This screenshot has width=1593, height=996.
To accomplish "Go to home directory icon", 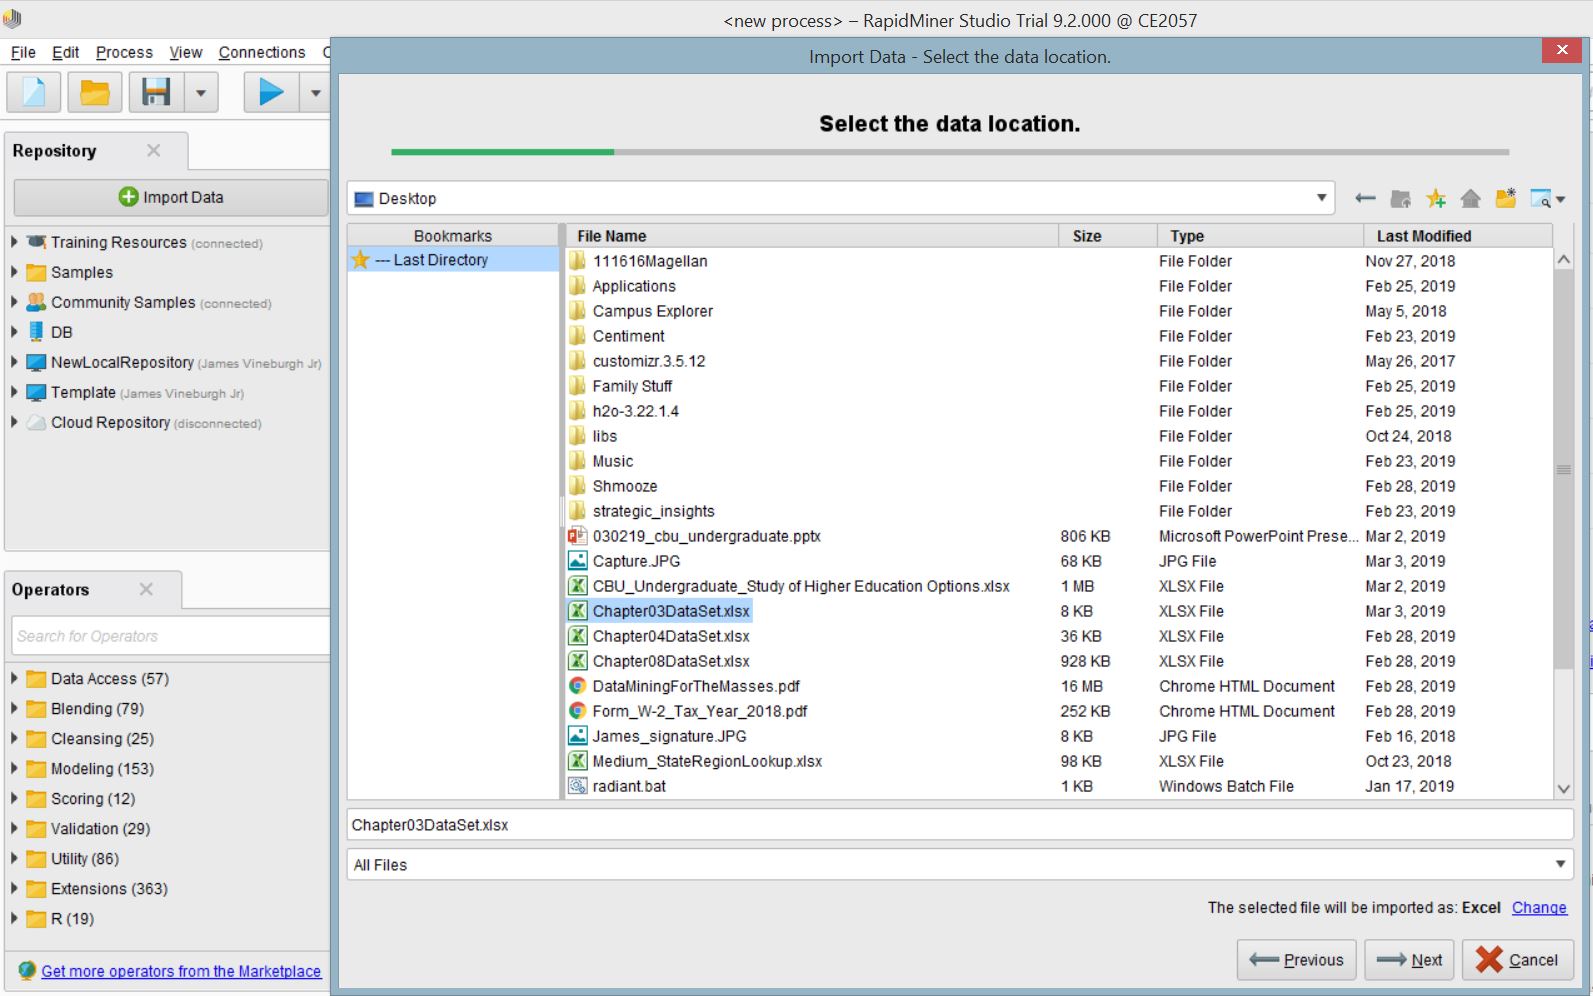I will coord(1470,198).
